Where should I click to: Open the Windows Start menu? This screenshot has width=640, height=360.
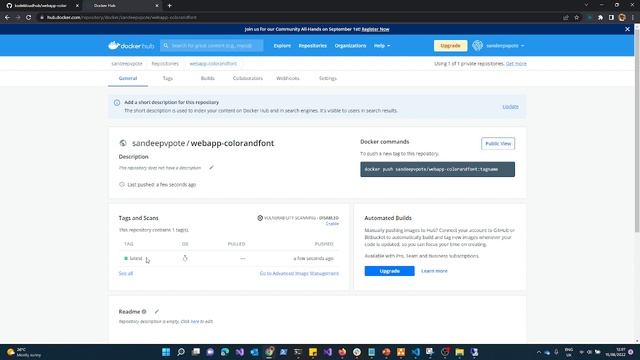point(166,352)
